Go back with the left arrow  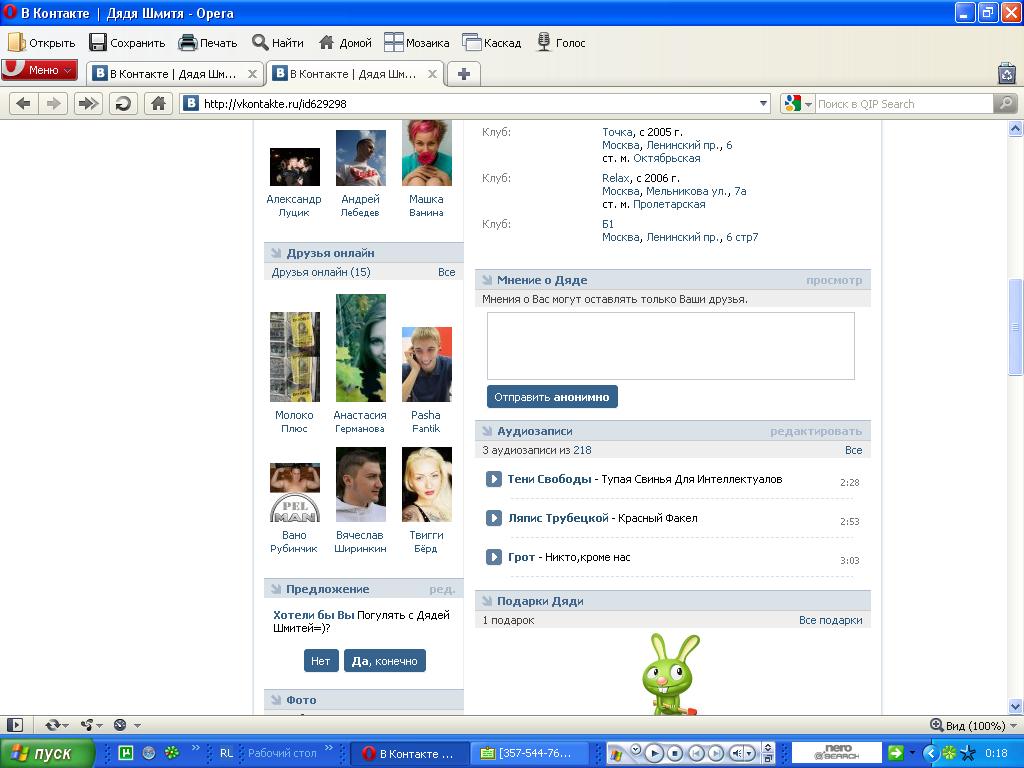pos(24,103)
